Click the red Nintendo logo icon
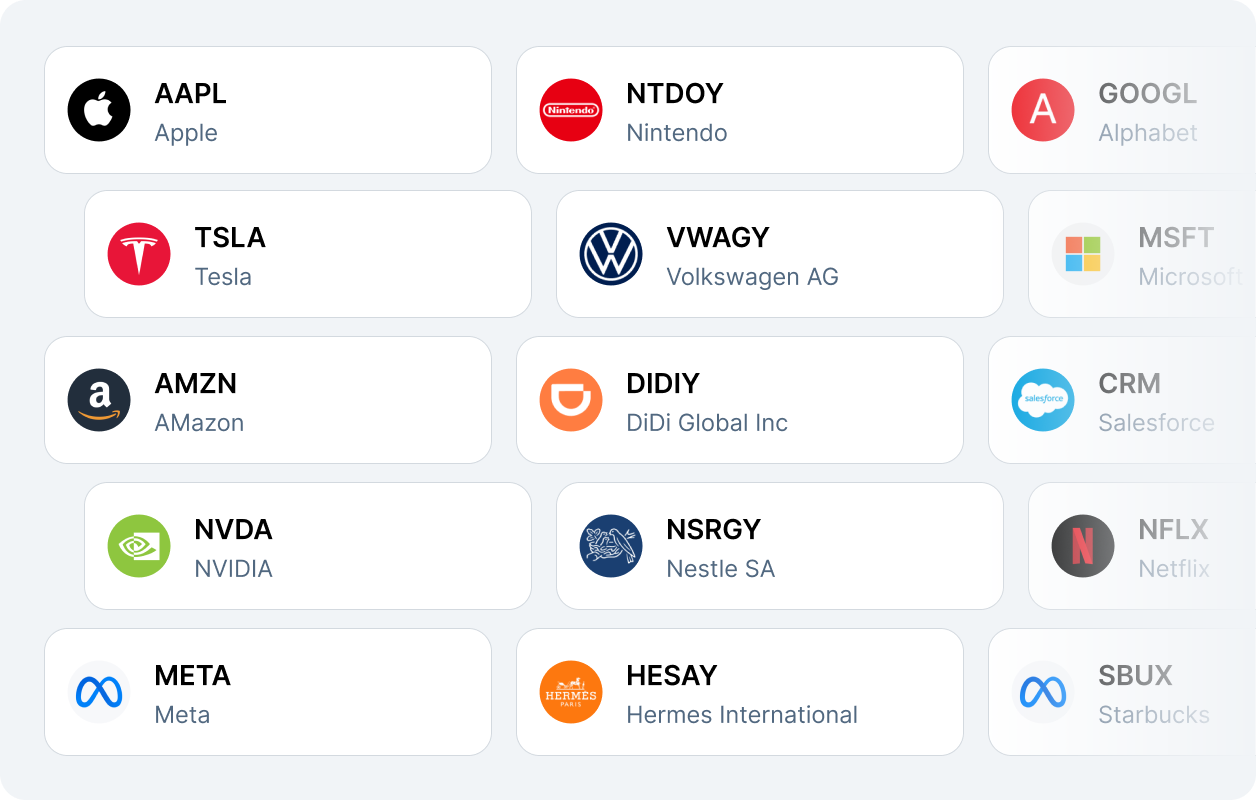Viewport: 1256px width, 800px height. pos(571,110)
